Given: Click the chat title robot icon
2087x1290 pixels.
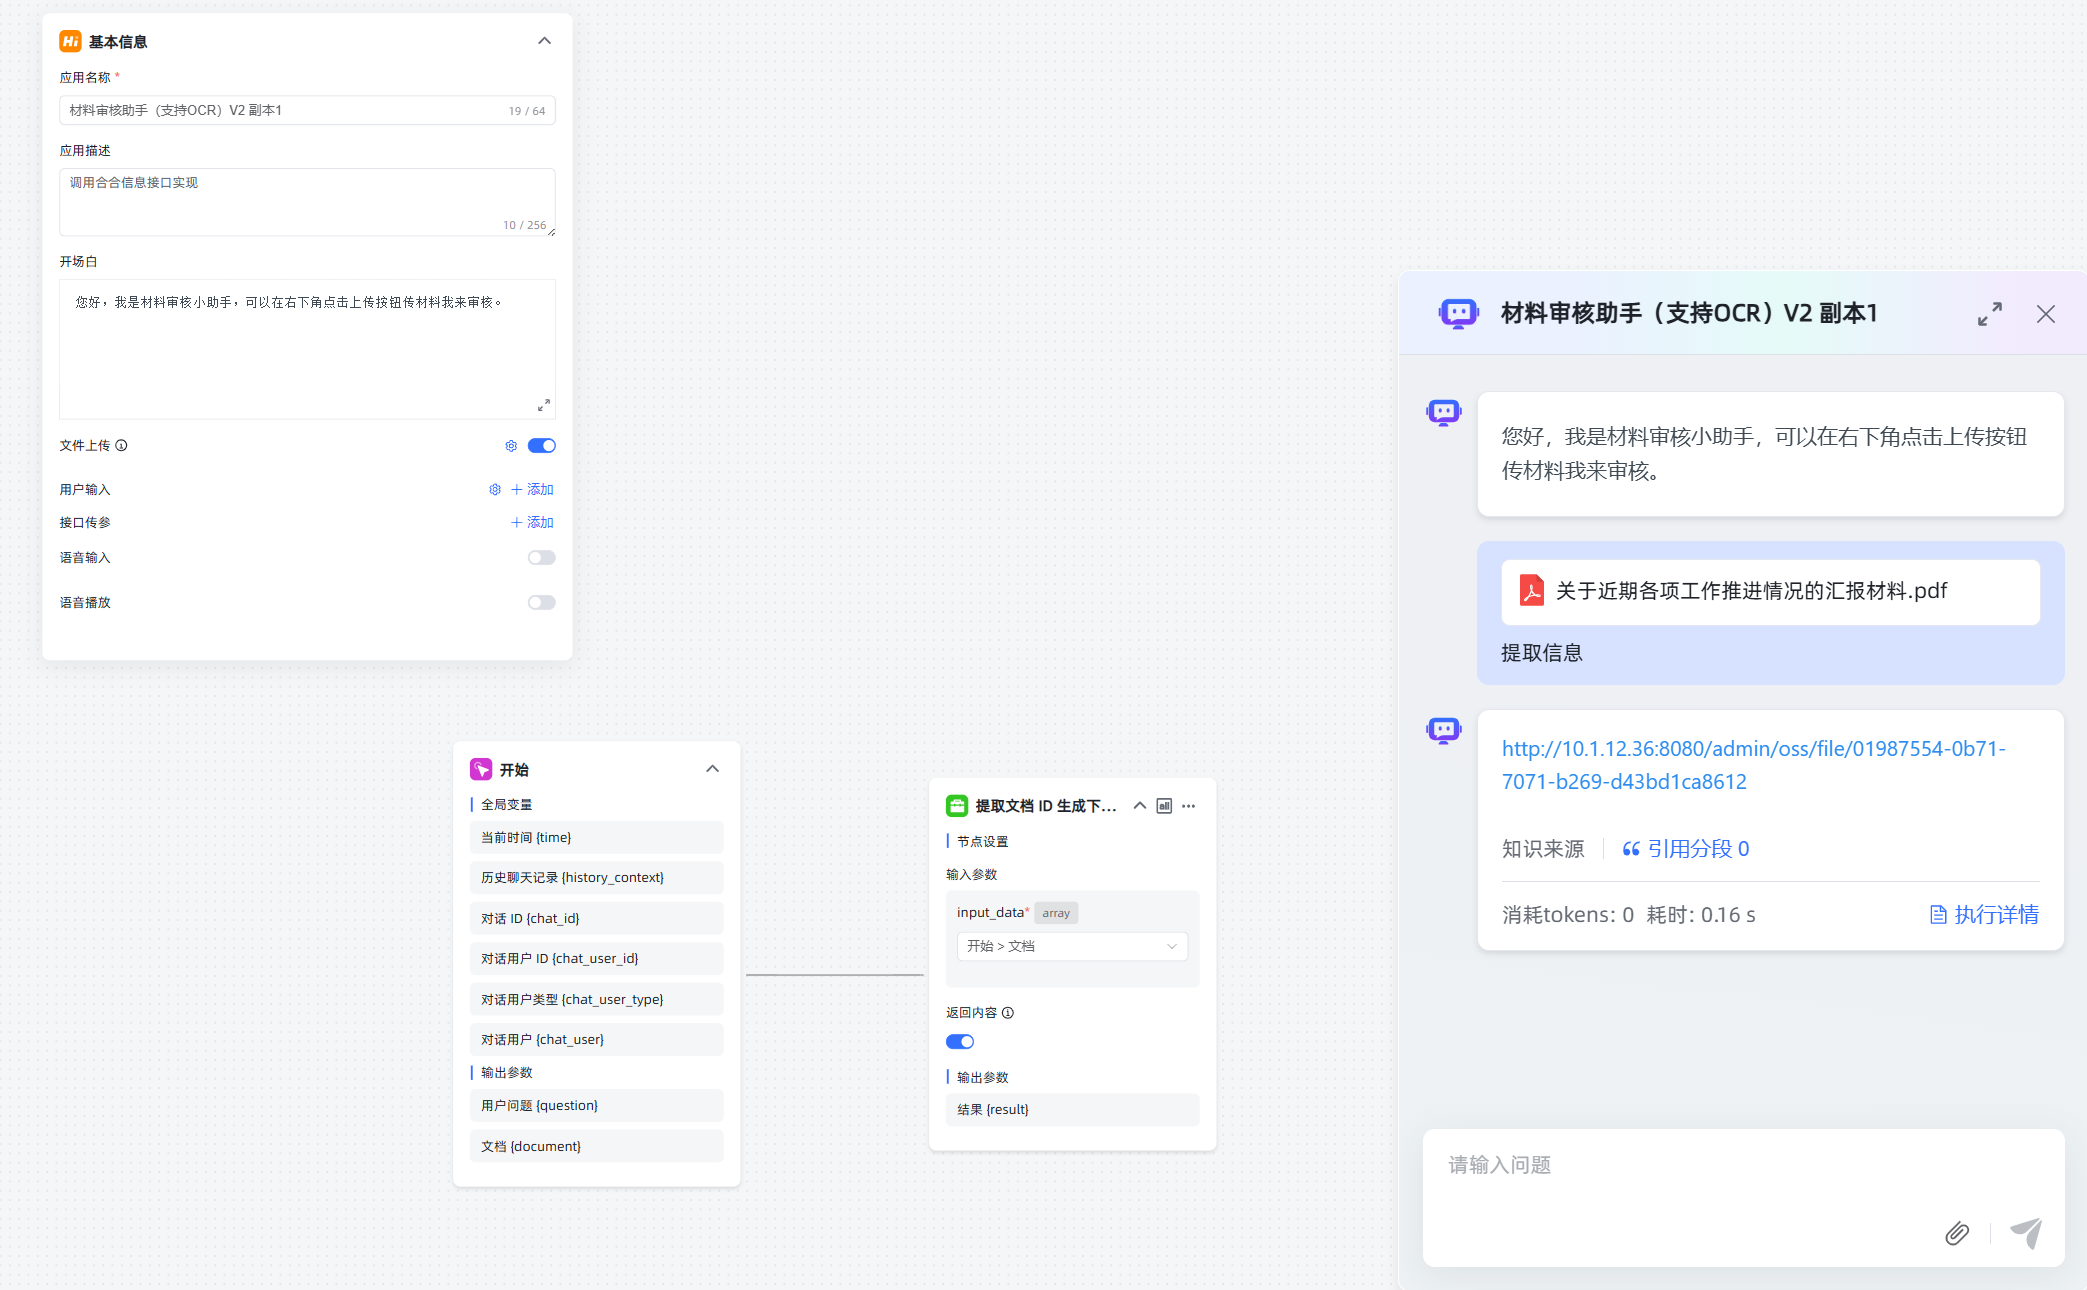Looking at the screenshot, I should (x=1459, y=314).
